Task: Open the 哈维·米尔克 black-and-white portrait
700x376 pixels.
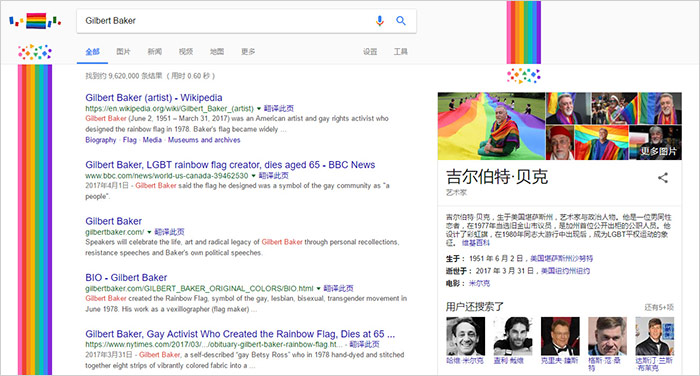Action: (x=465, y=336)
